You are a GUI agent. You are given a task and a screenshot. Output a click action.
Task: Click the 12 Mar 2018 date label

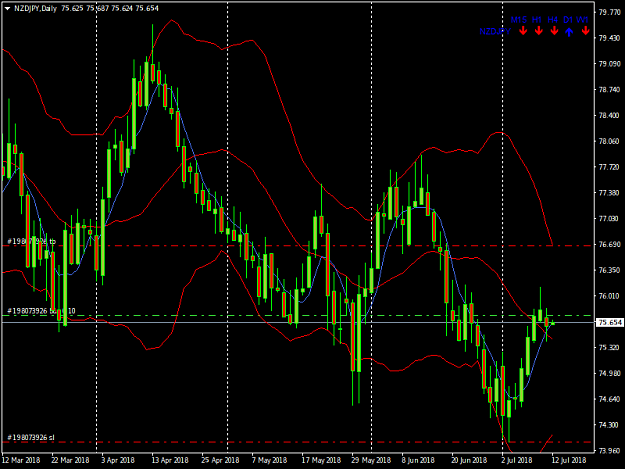point(21,460)
